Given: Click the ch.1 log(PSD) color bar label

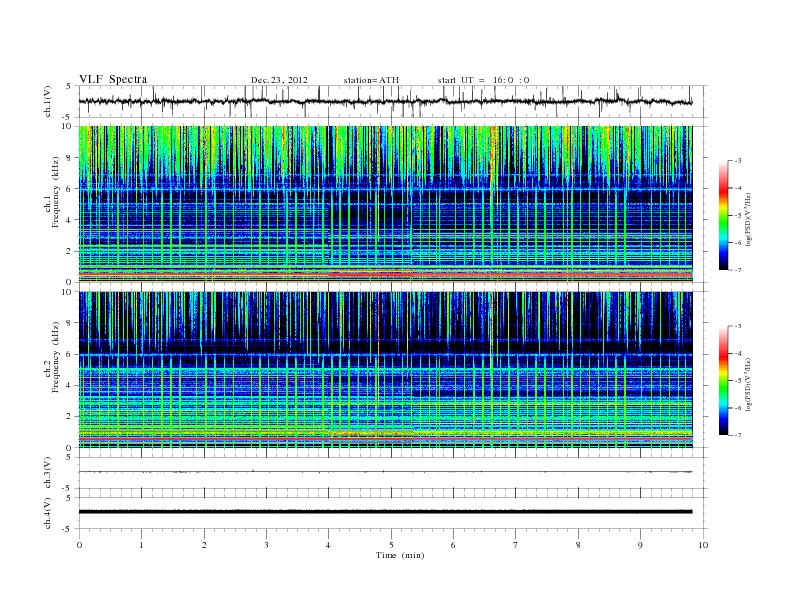Looking at the screenshot, I should point(748,219).
